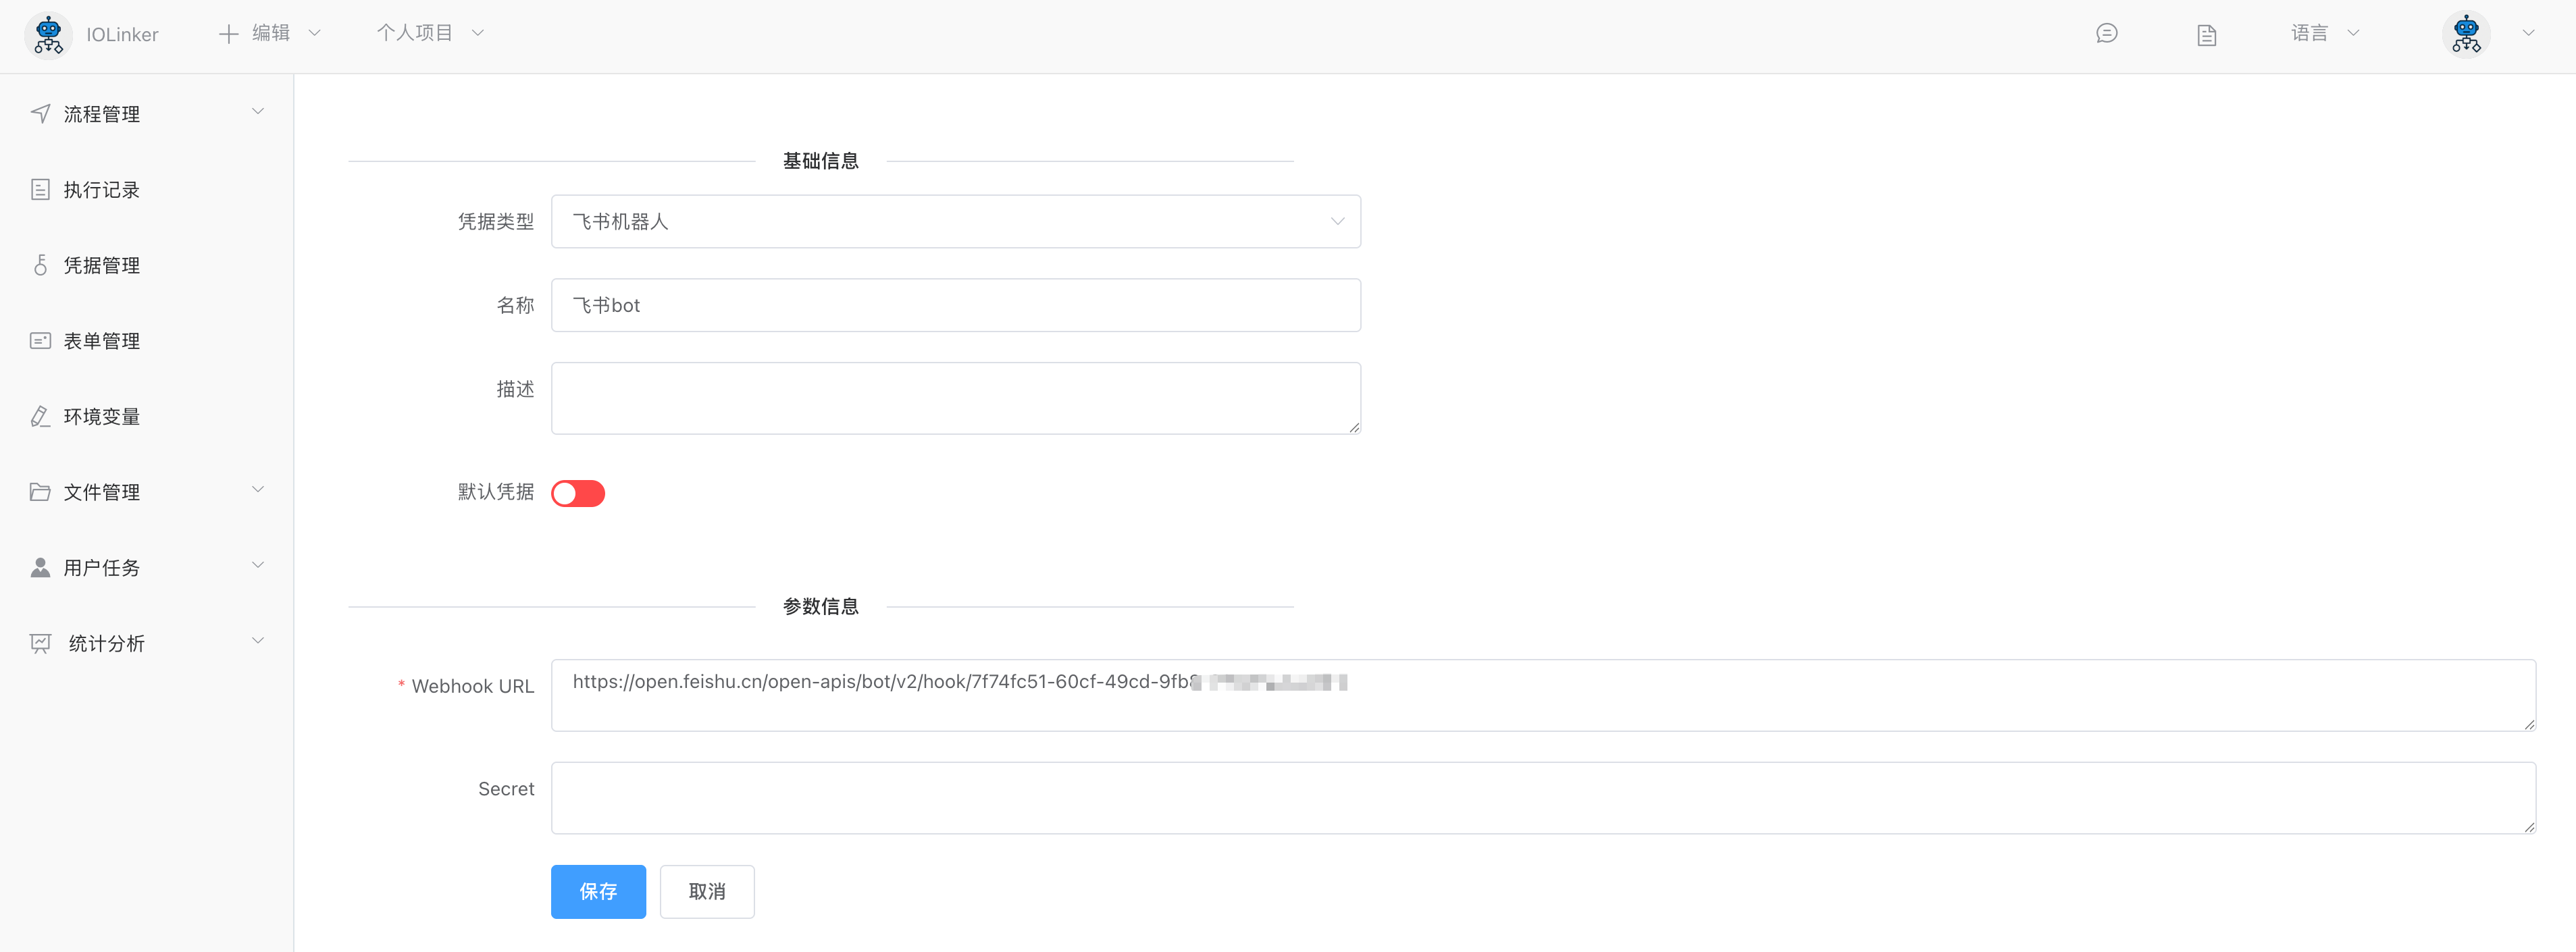The image size is (2576, 952).
Task: Click the chat message icon in header
Action: pyautogui.click(x=2106, y=34)
